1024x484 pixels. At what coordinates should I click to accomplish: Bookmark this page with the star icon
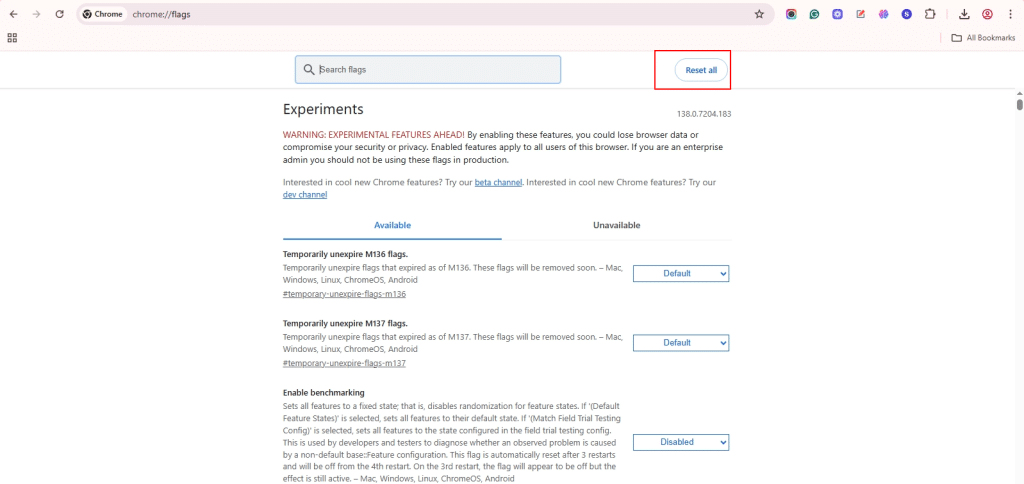(x=759, y=14)
